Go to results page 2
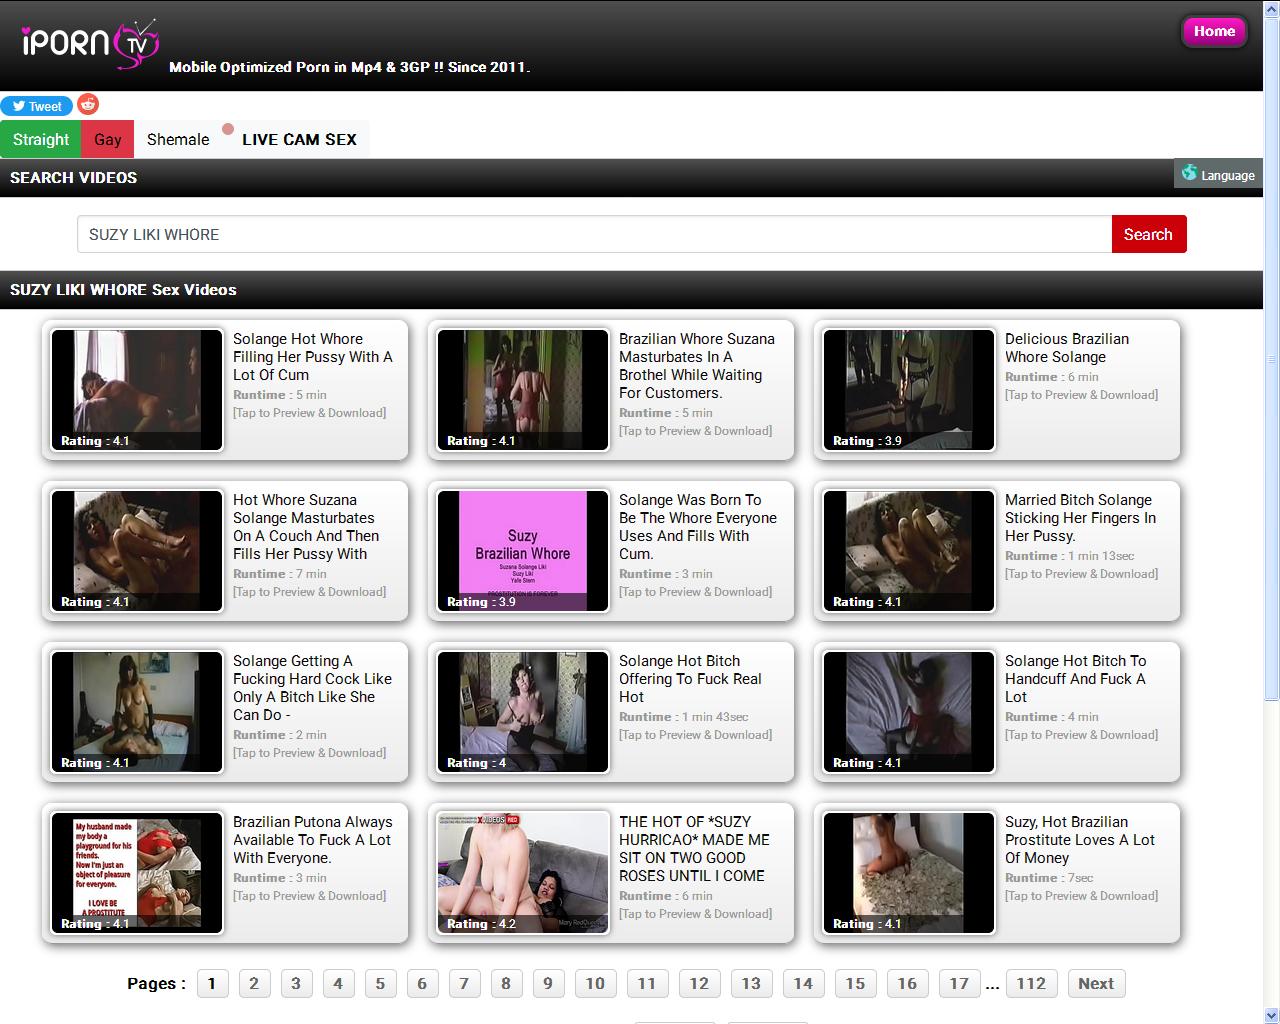1280x1024 pixels. 254,983
